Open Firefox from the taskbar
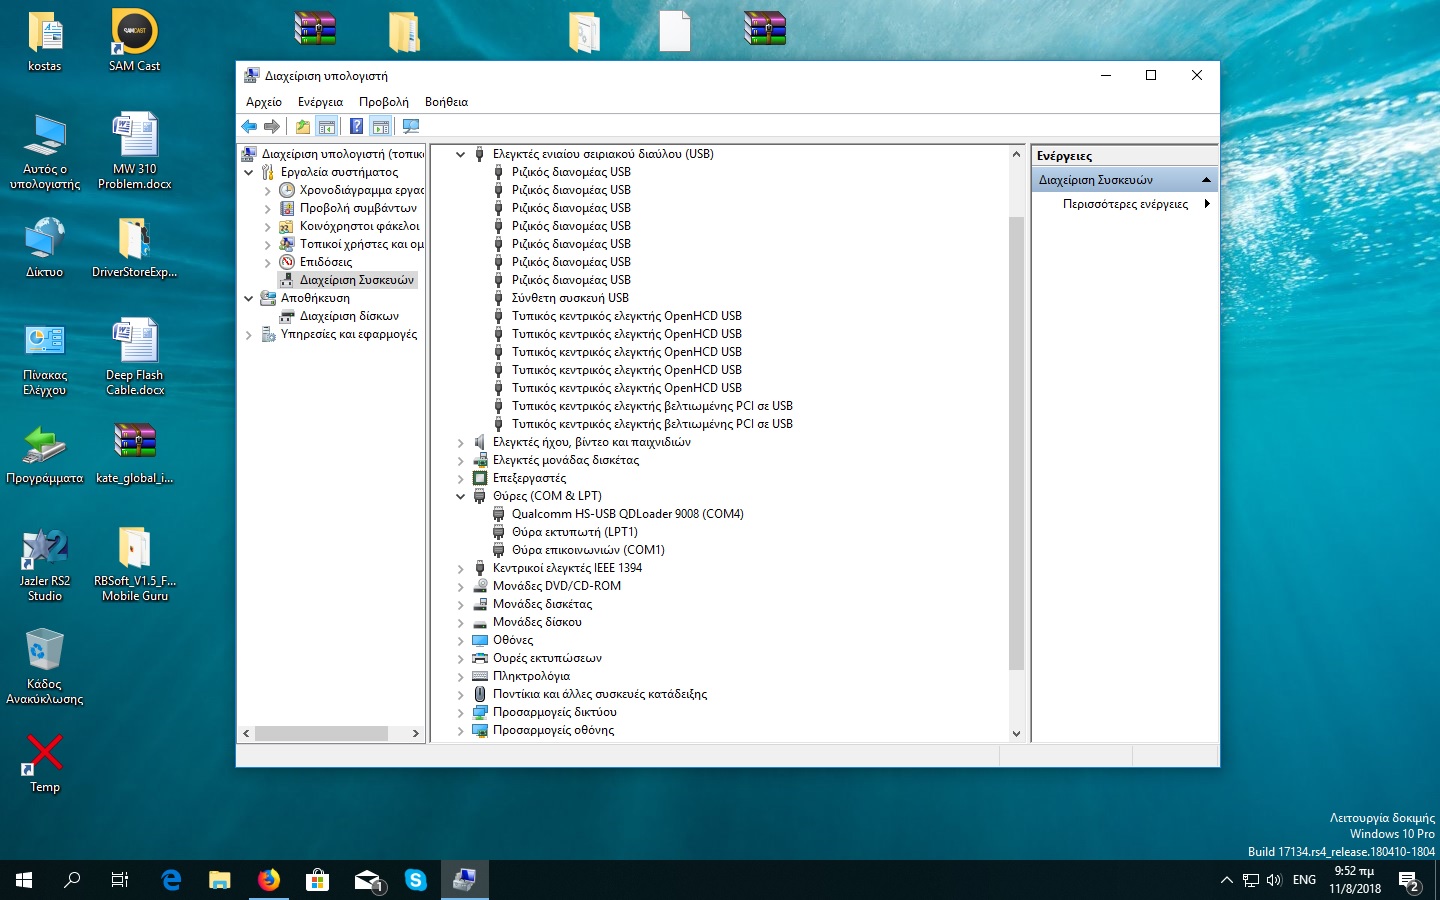The width and height of the screenshot is (1440, 900). (x=269, y=880)
